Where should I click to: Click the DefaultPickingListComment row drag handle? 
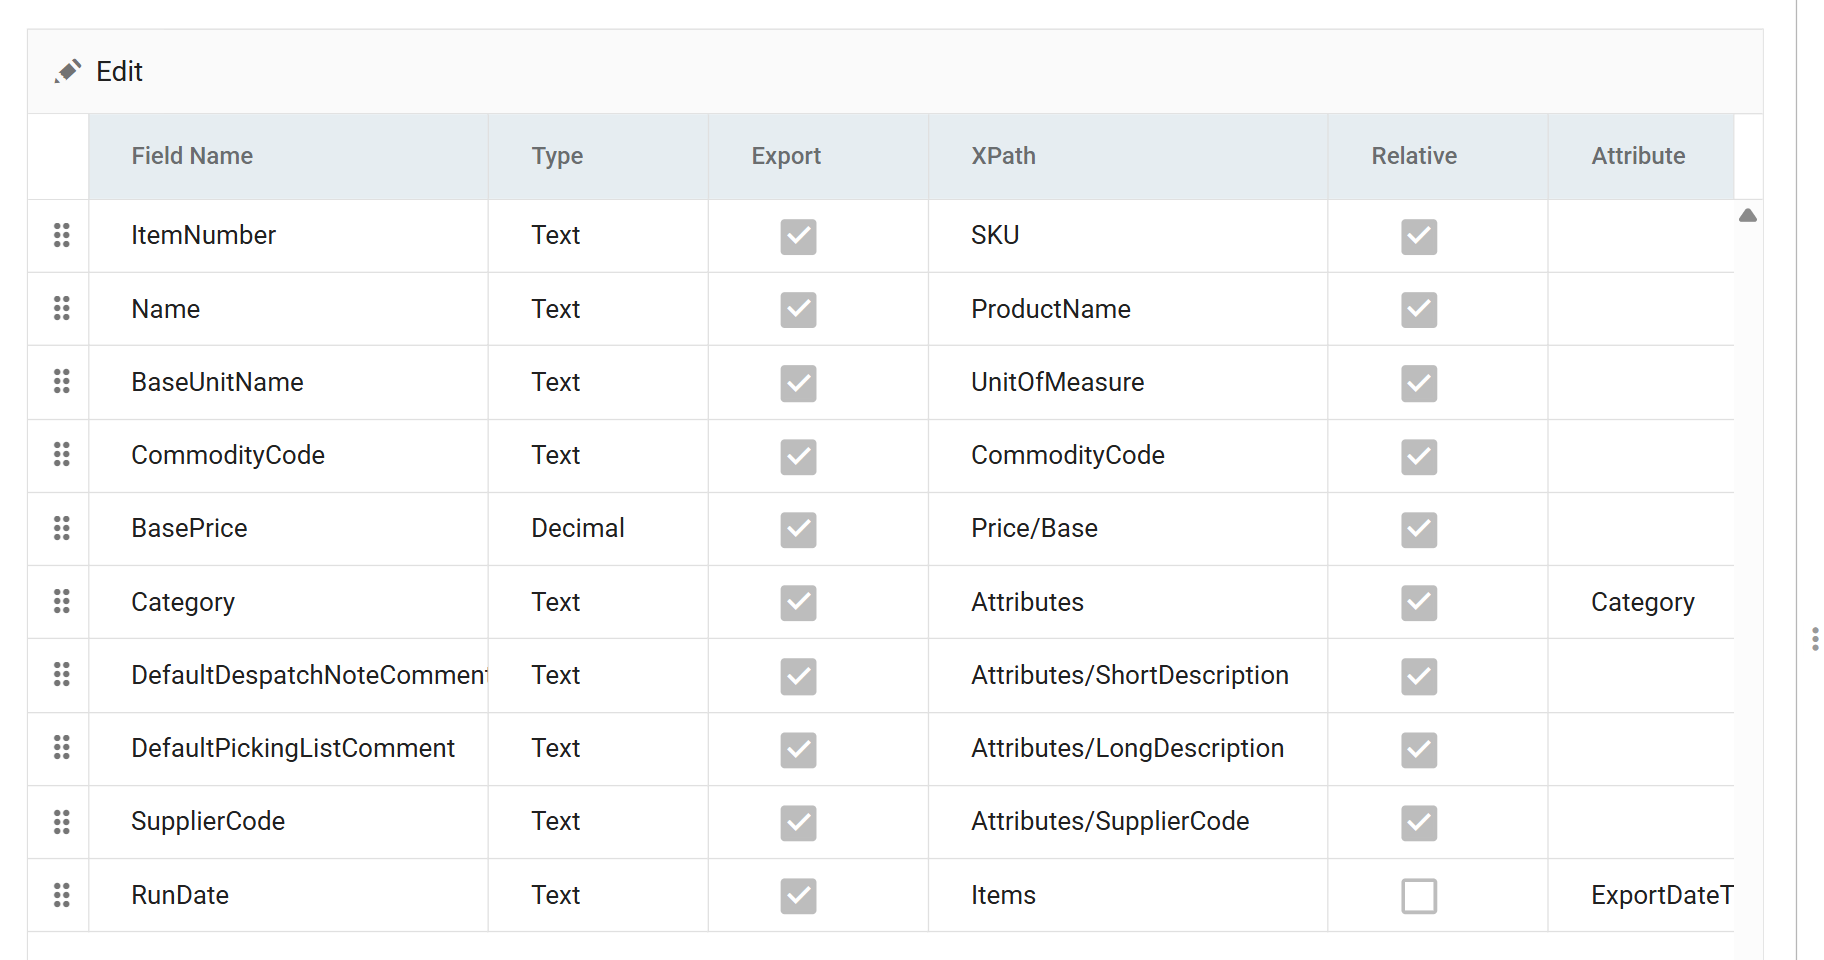(x=61, y=747)
